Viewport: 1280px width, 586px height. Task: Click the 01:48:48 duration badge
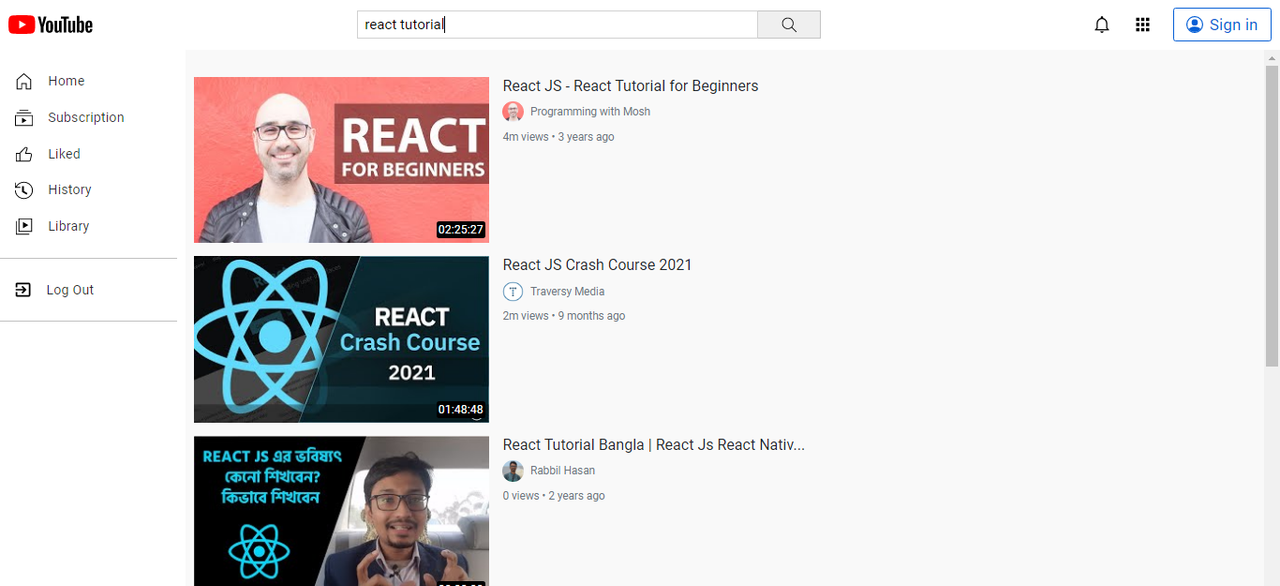click(x=460, y=410)
